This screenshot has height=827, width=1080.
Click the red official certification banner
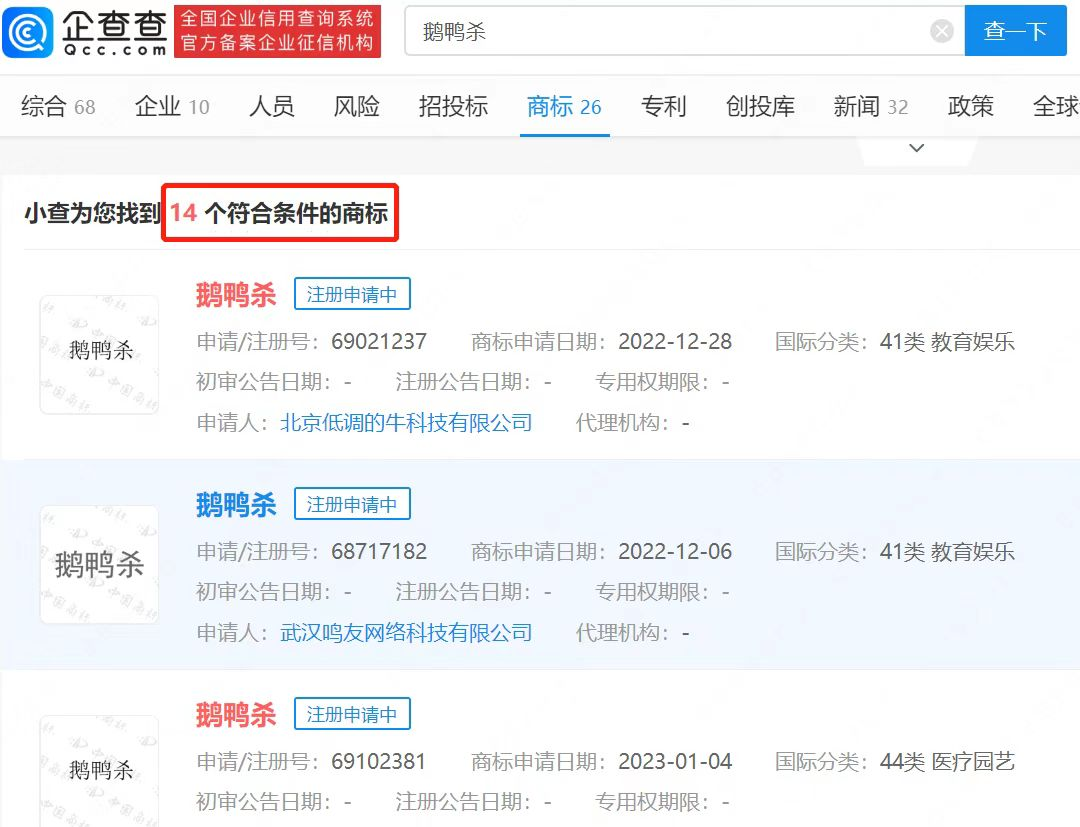[x=277, y=31]
